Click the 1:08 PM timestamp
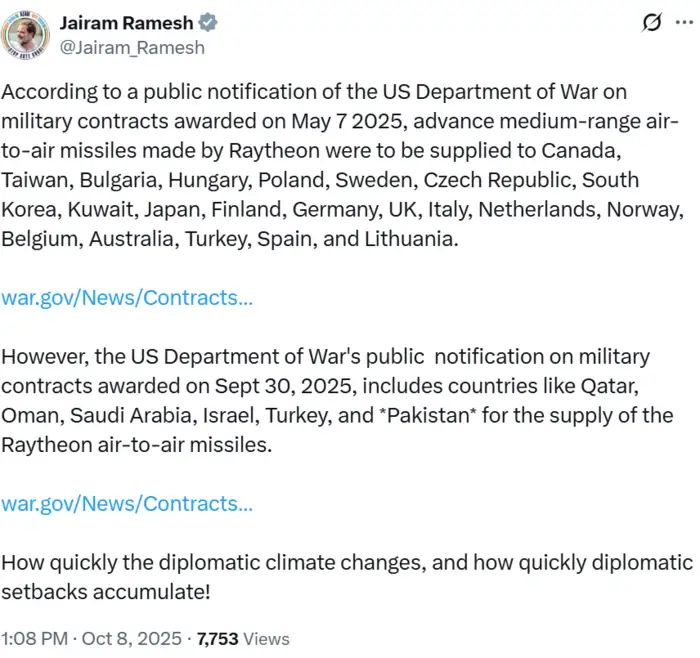Image resolution: width=700 pixels, height=658 pixels. pyautogui.click(x=35, y=638)
